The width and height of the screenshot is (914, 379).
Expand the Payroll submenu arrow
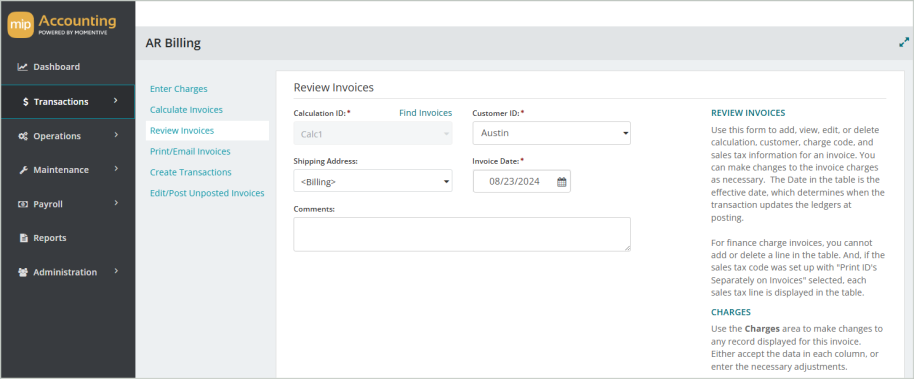[115, 203]
